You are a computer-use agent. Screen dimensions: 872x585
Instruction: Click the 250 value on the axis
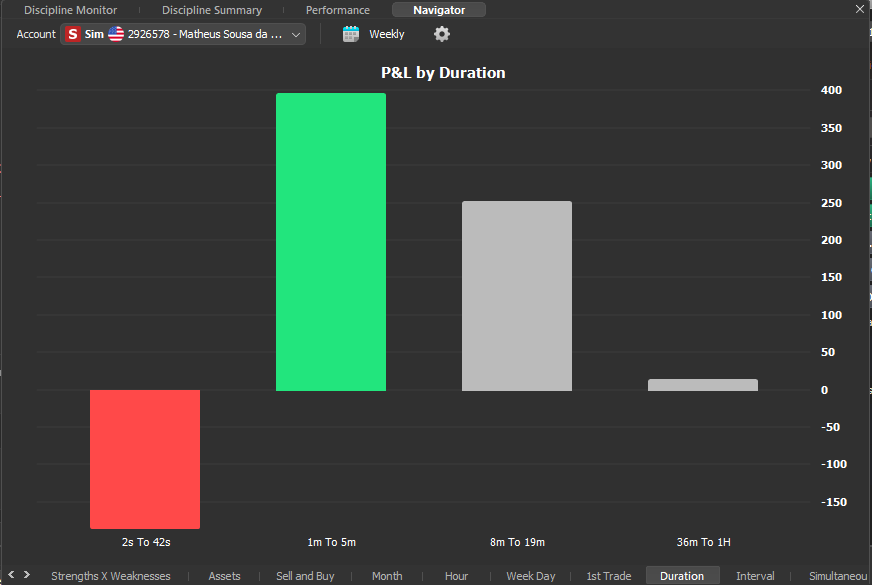tap(831, 203)
